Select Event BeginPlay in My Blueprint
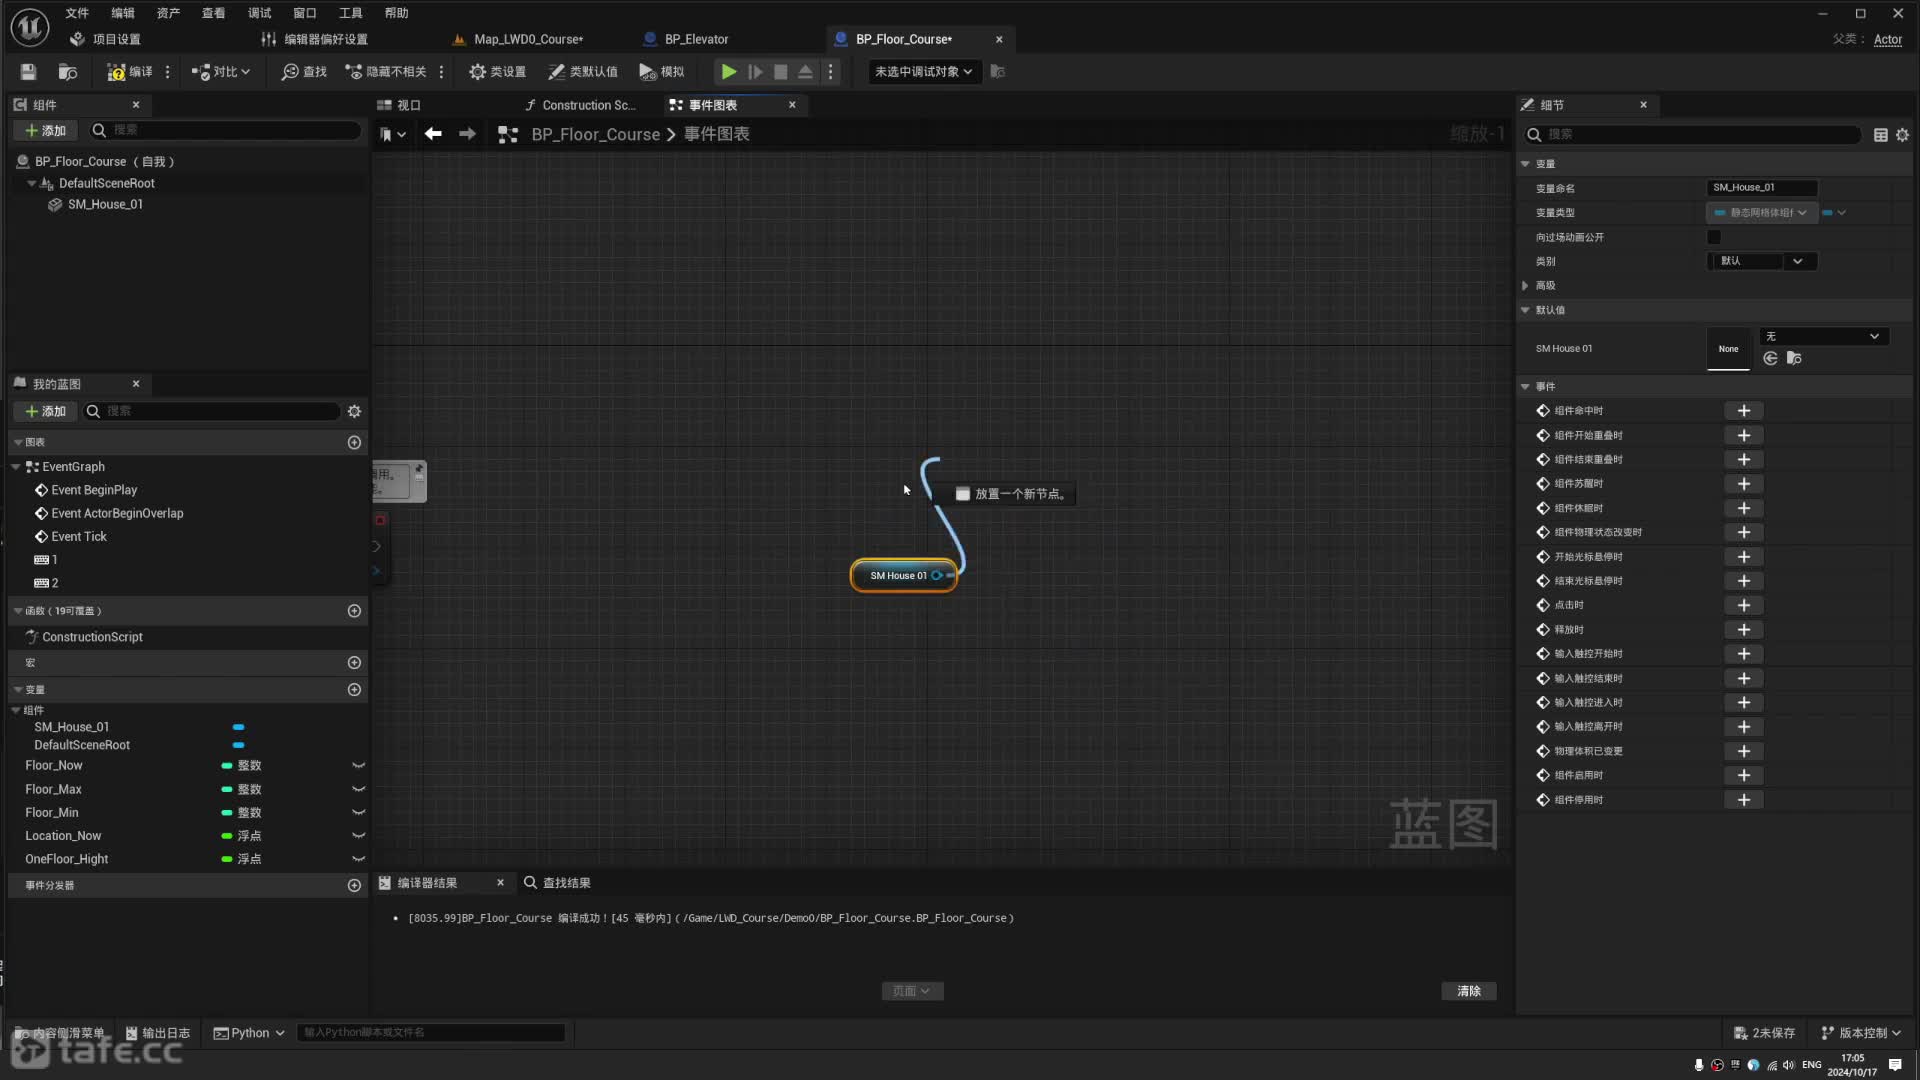This screenshot has height=1080, width=1920. pos(94,490)
